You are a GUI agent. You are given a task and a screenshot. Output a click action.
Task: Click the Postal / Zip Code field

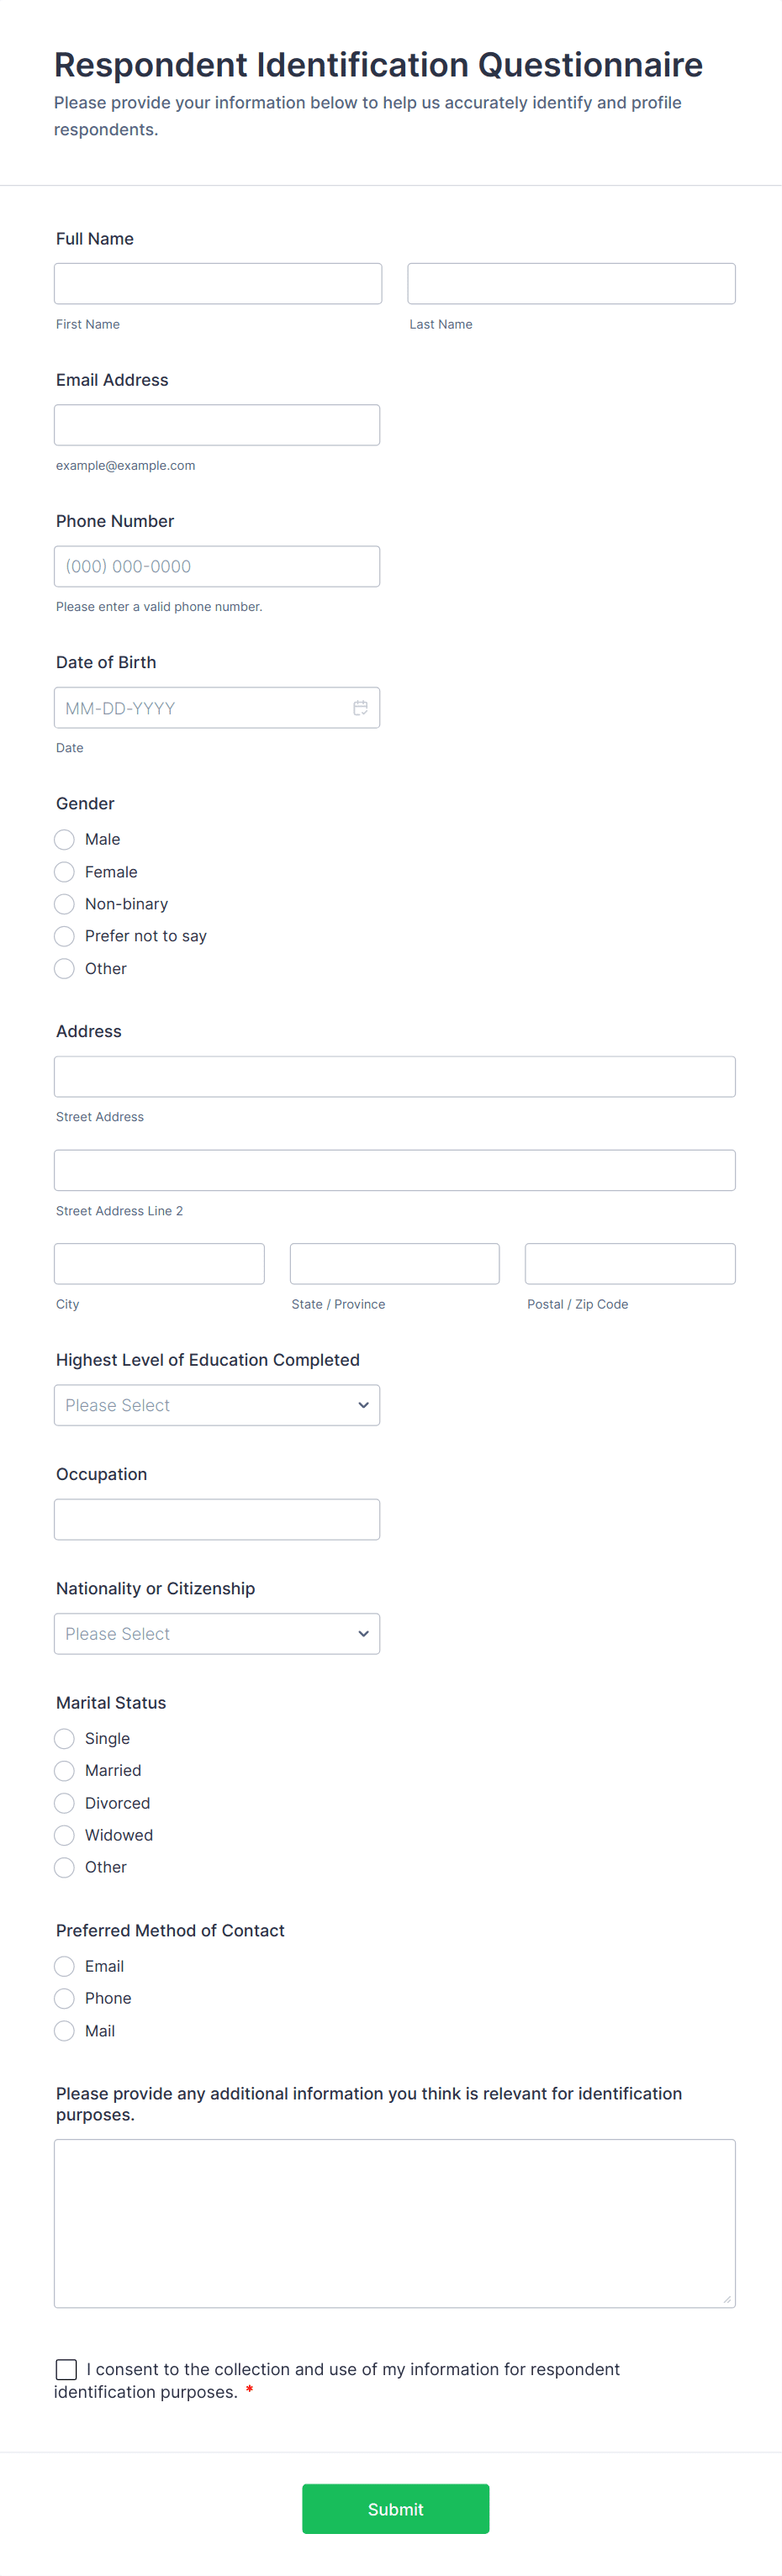[x=630, y=1264]
